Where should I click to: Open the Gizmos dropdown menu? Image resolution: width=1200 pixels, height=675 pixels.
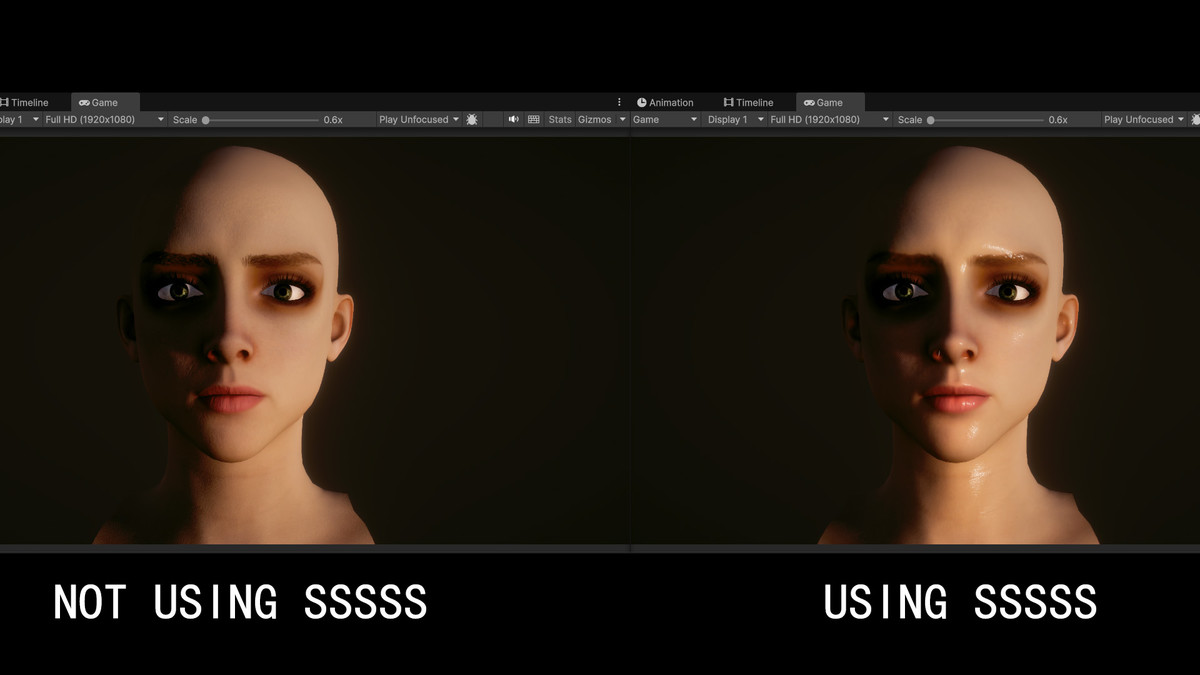click(x=621, y=119)
